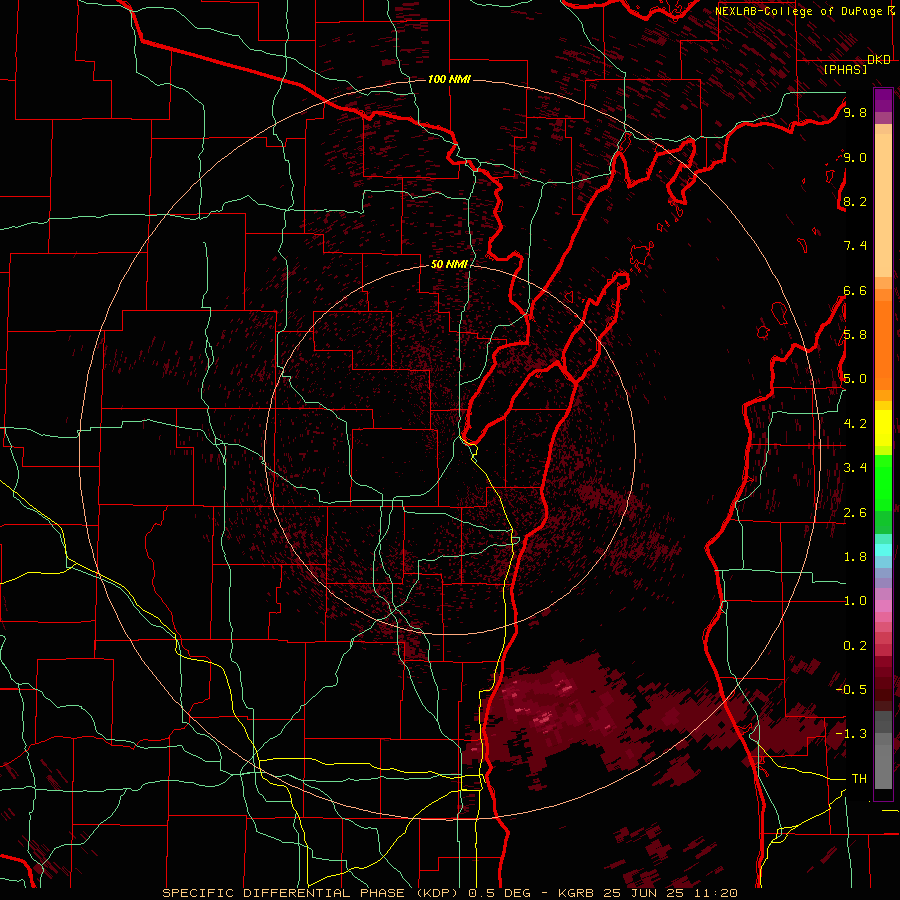Pick the yellow segment of the color bar
900x900 pixels.
[883, 428]
